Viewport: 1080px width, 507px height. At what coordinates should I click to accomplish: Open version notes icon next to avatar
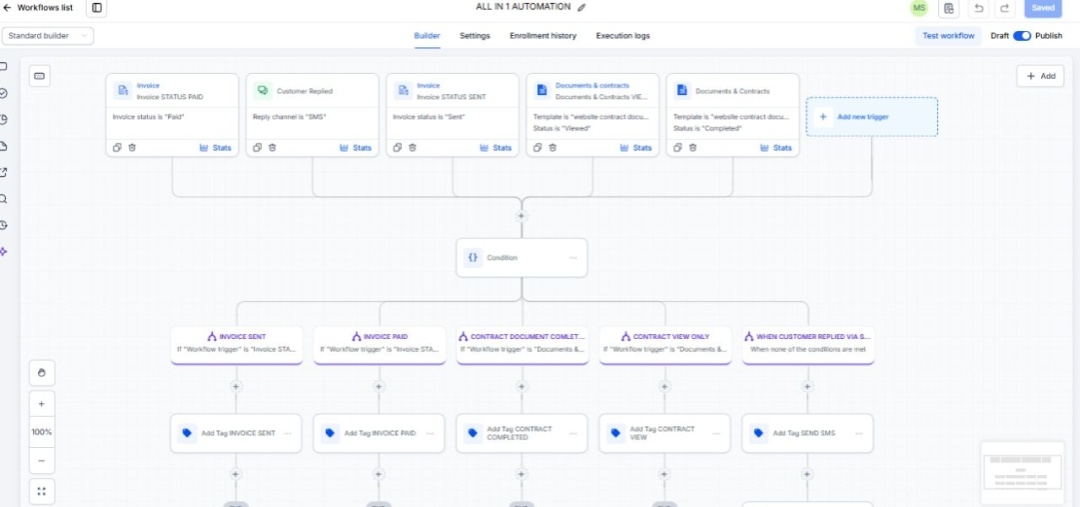[948, 8]
